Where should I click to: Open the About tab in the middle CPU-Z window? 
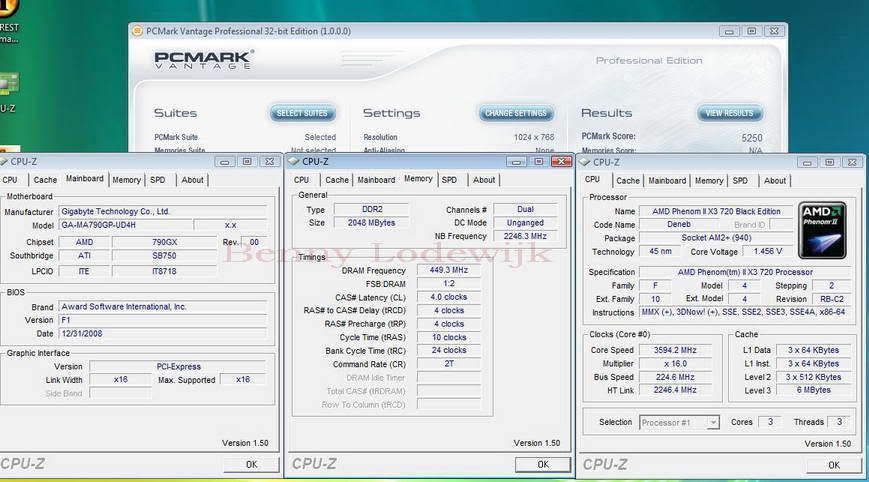point(484,180)
